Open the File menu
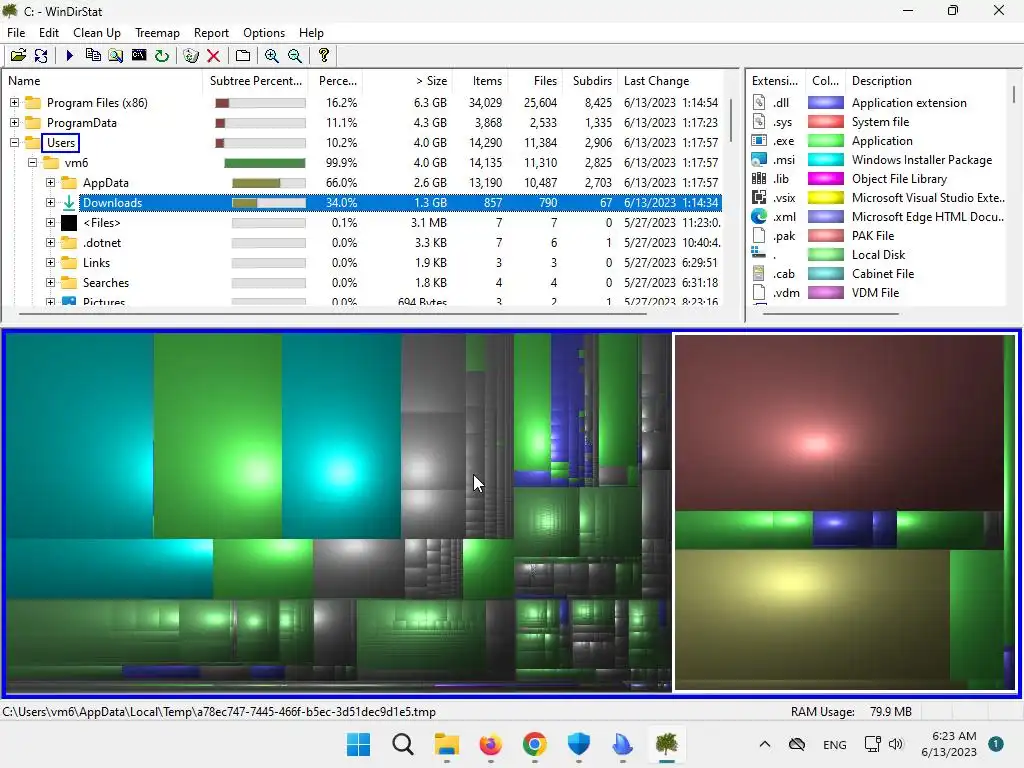The image size is (1024, 768). 16,33
